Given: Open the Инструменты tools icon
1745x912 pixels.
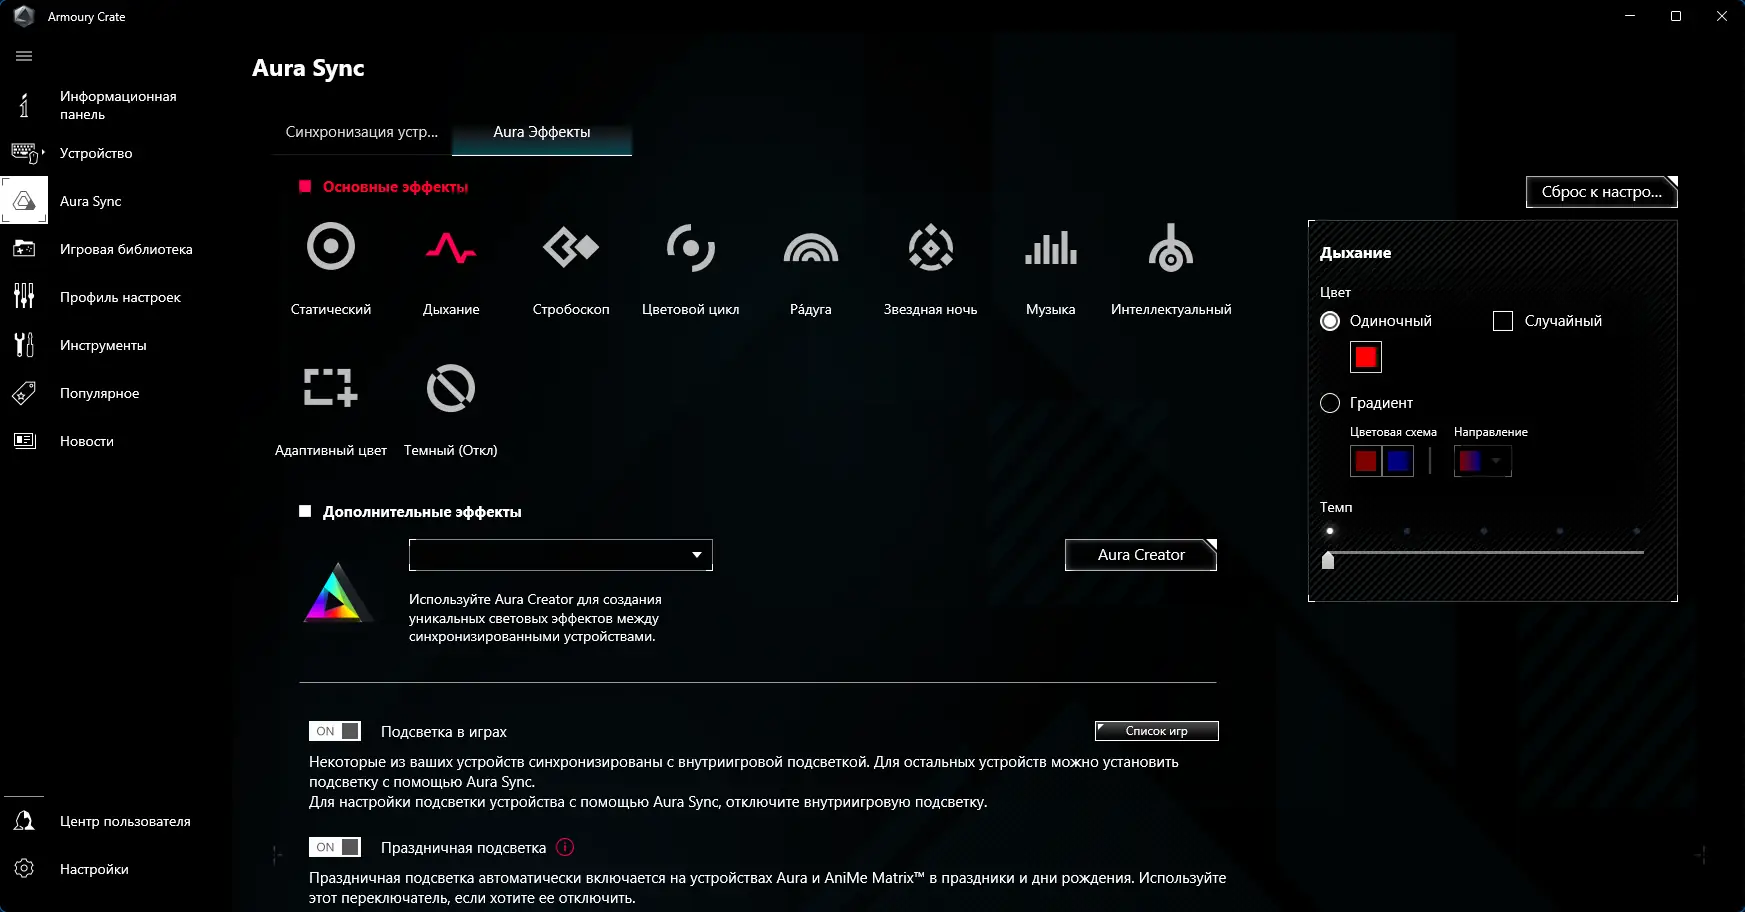Looking at the screenshot, I should pyautogui.click(x=24, y=345).
